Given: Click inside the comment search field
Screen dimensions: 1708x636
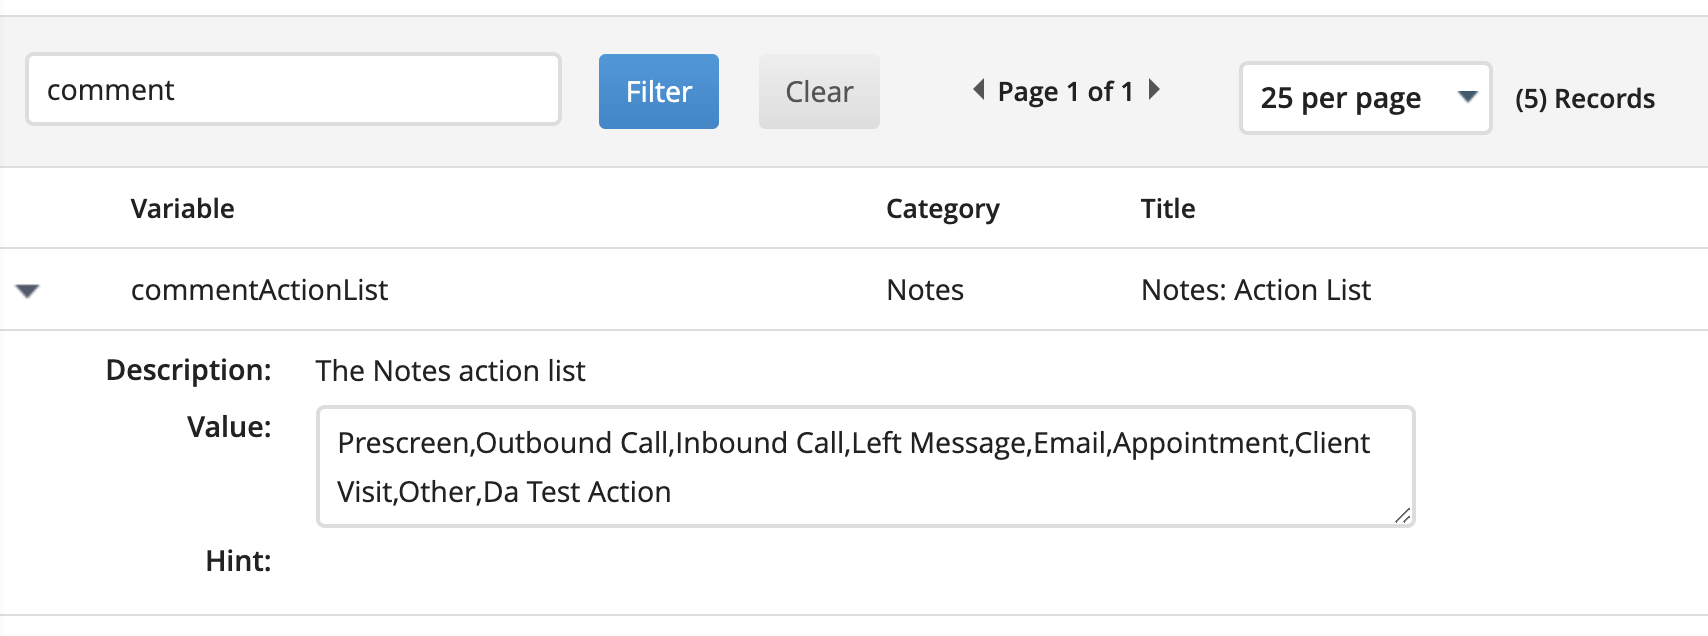Looking at the screenshot, I should coord(293,89).
